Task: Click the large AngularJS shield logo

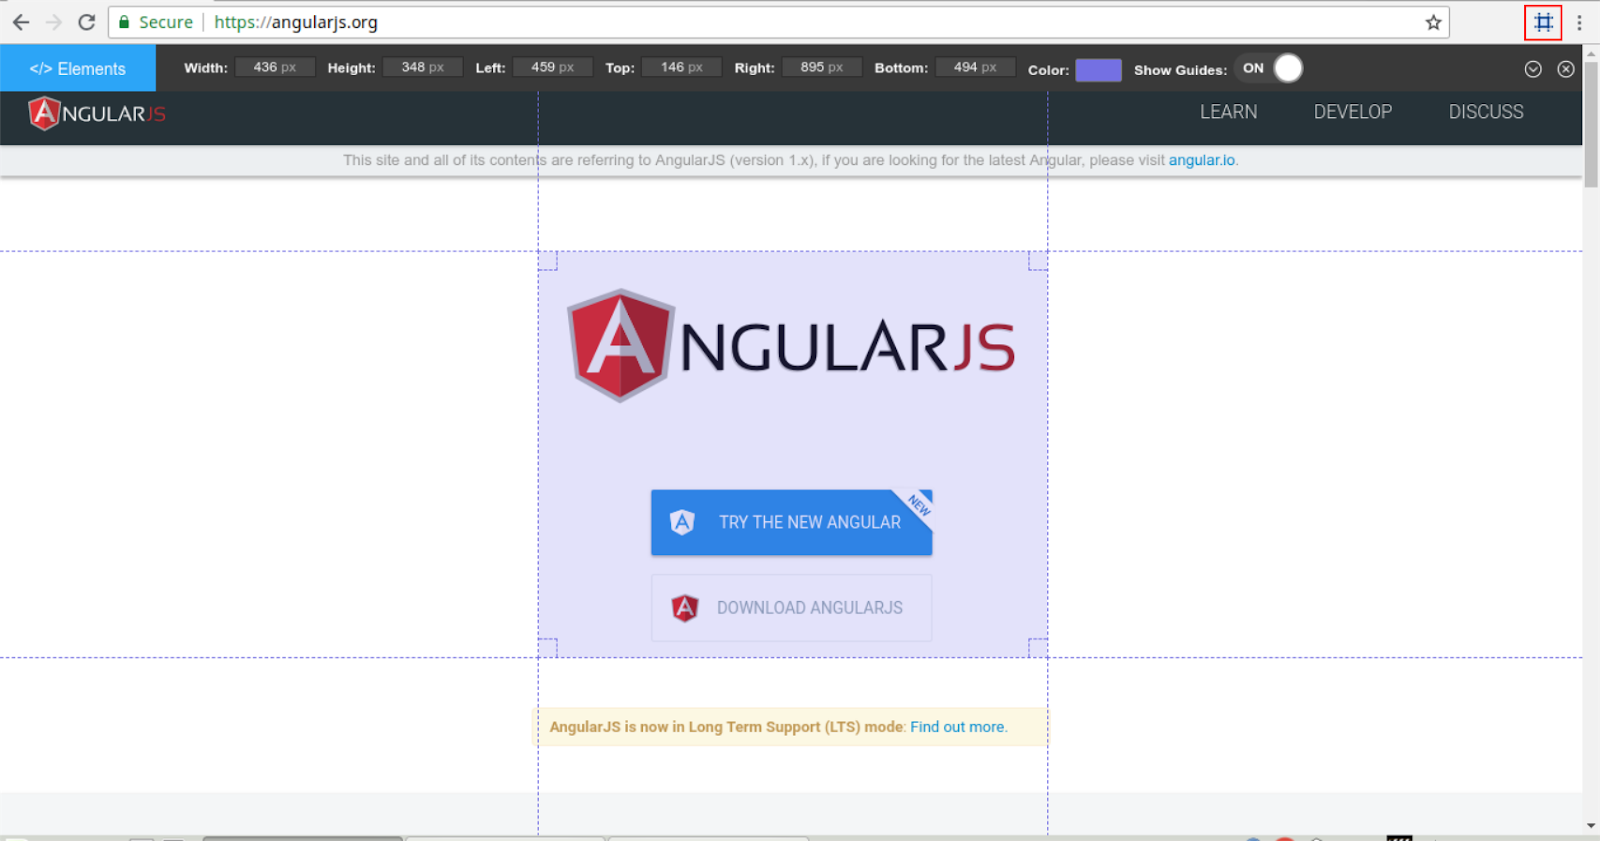Action: (620, 346)
